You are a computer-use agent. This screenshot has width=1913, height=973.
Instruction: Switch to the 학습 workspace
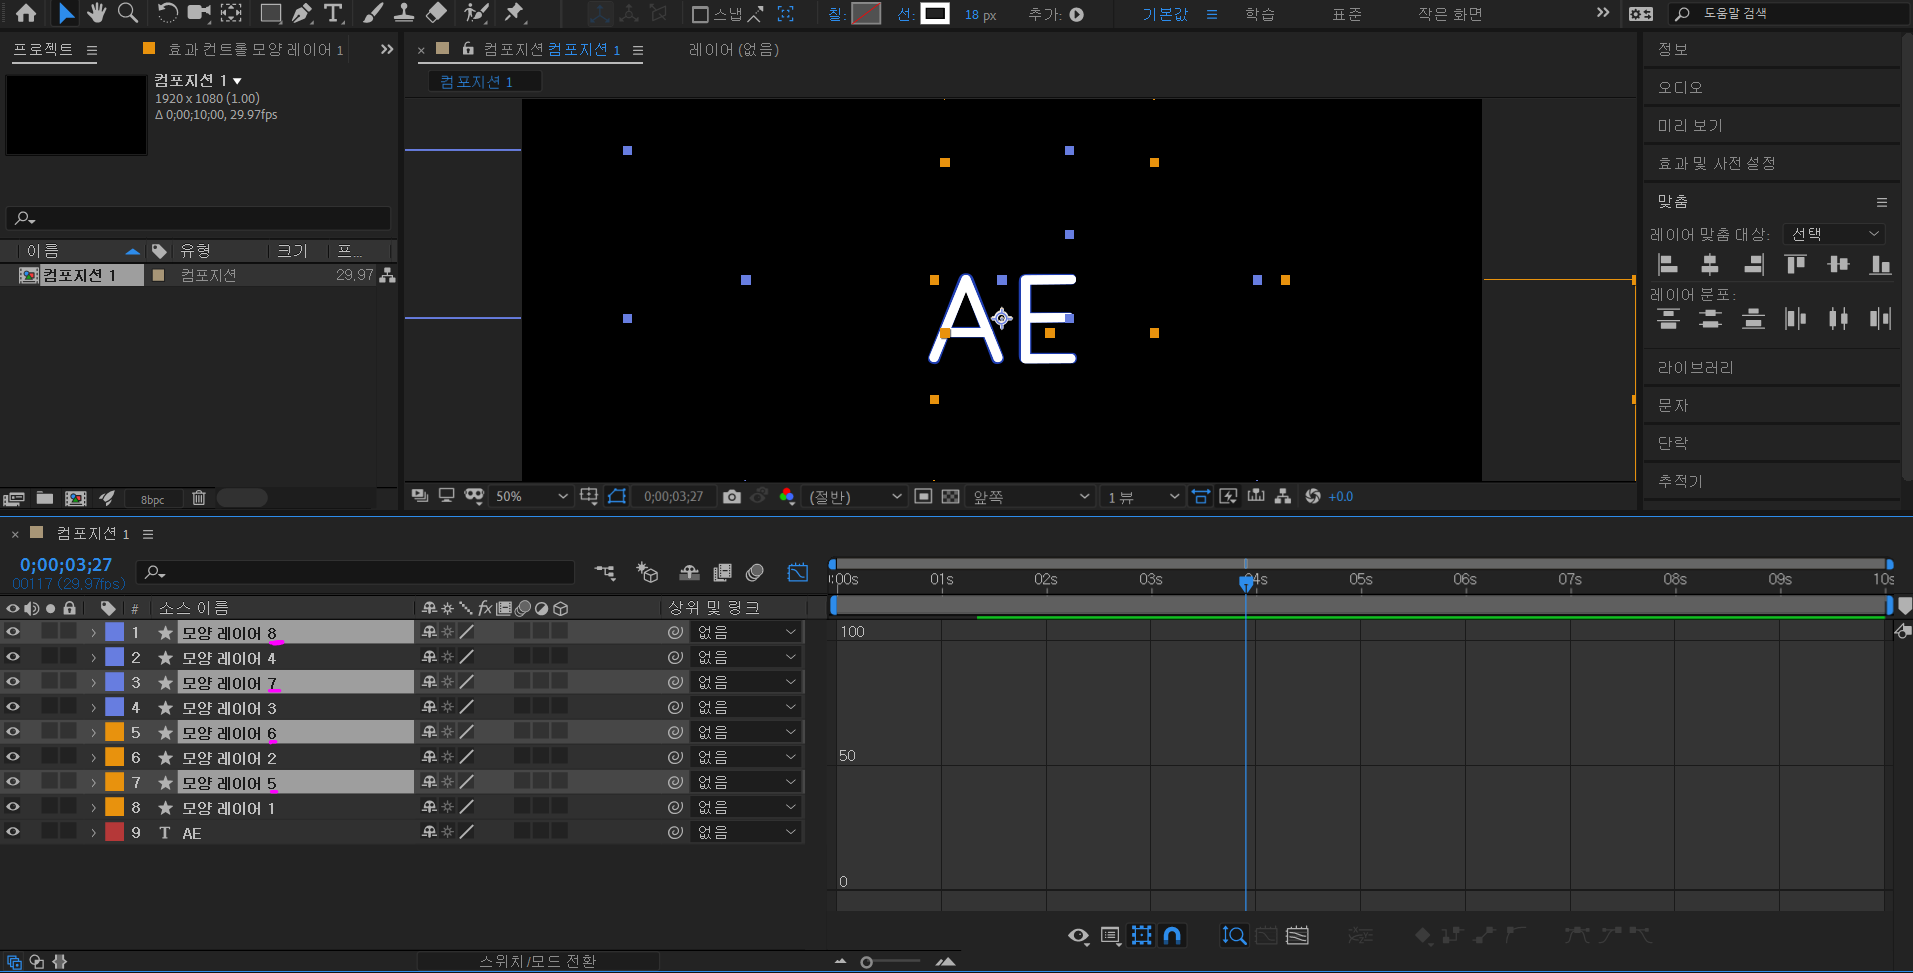pyautogui.click(x=1260, y=14)
